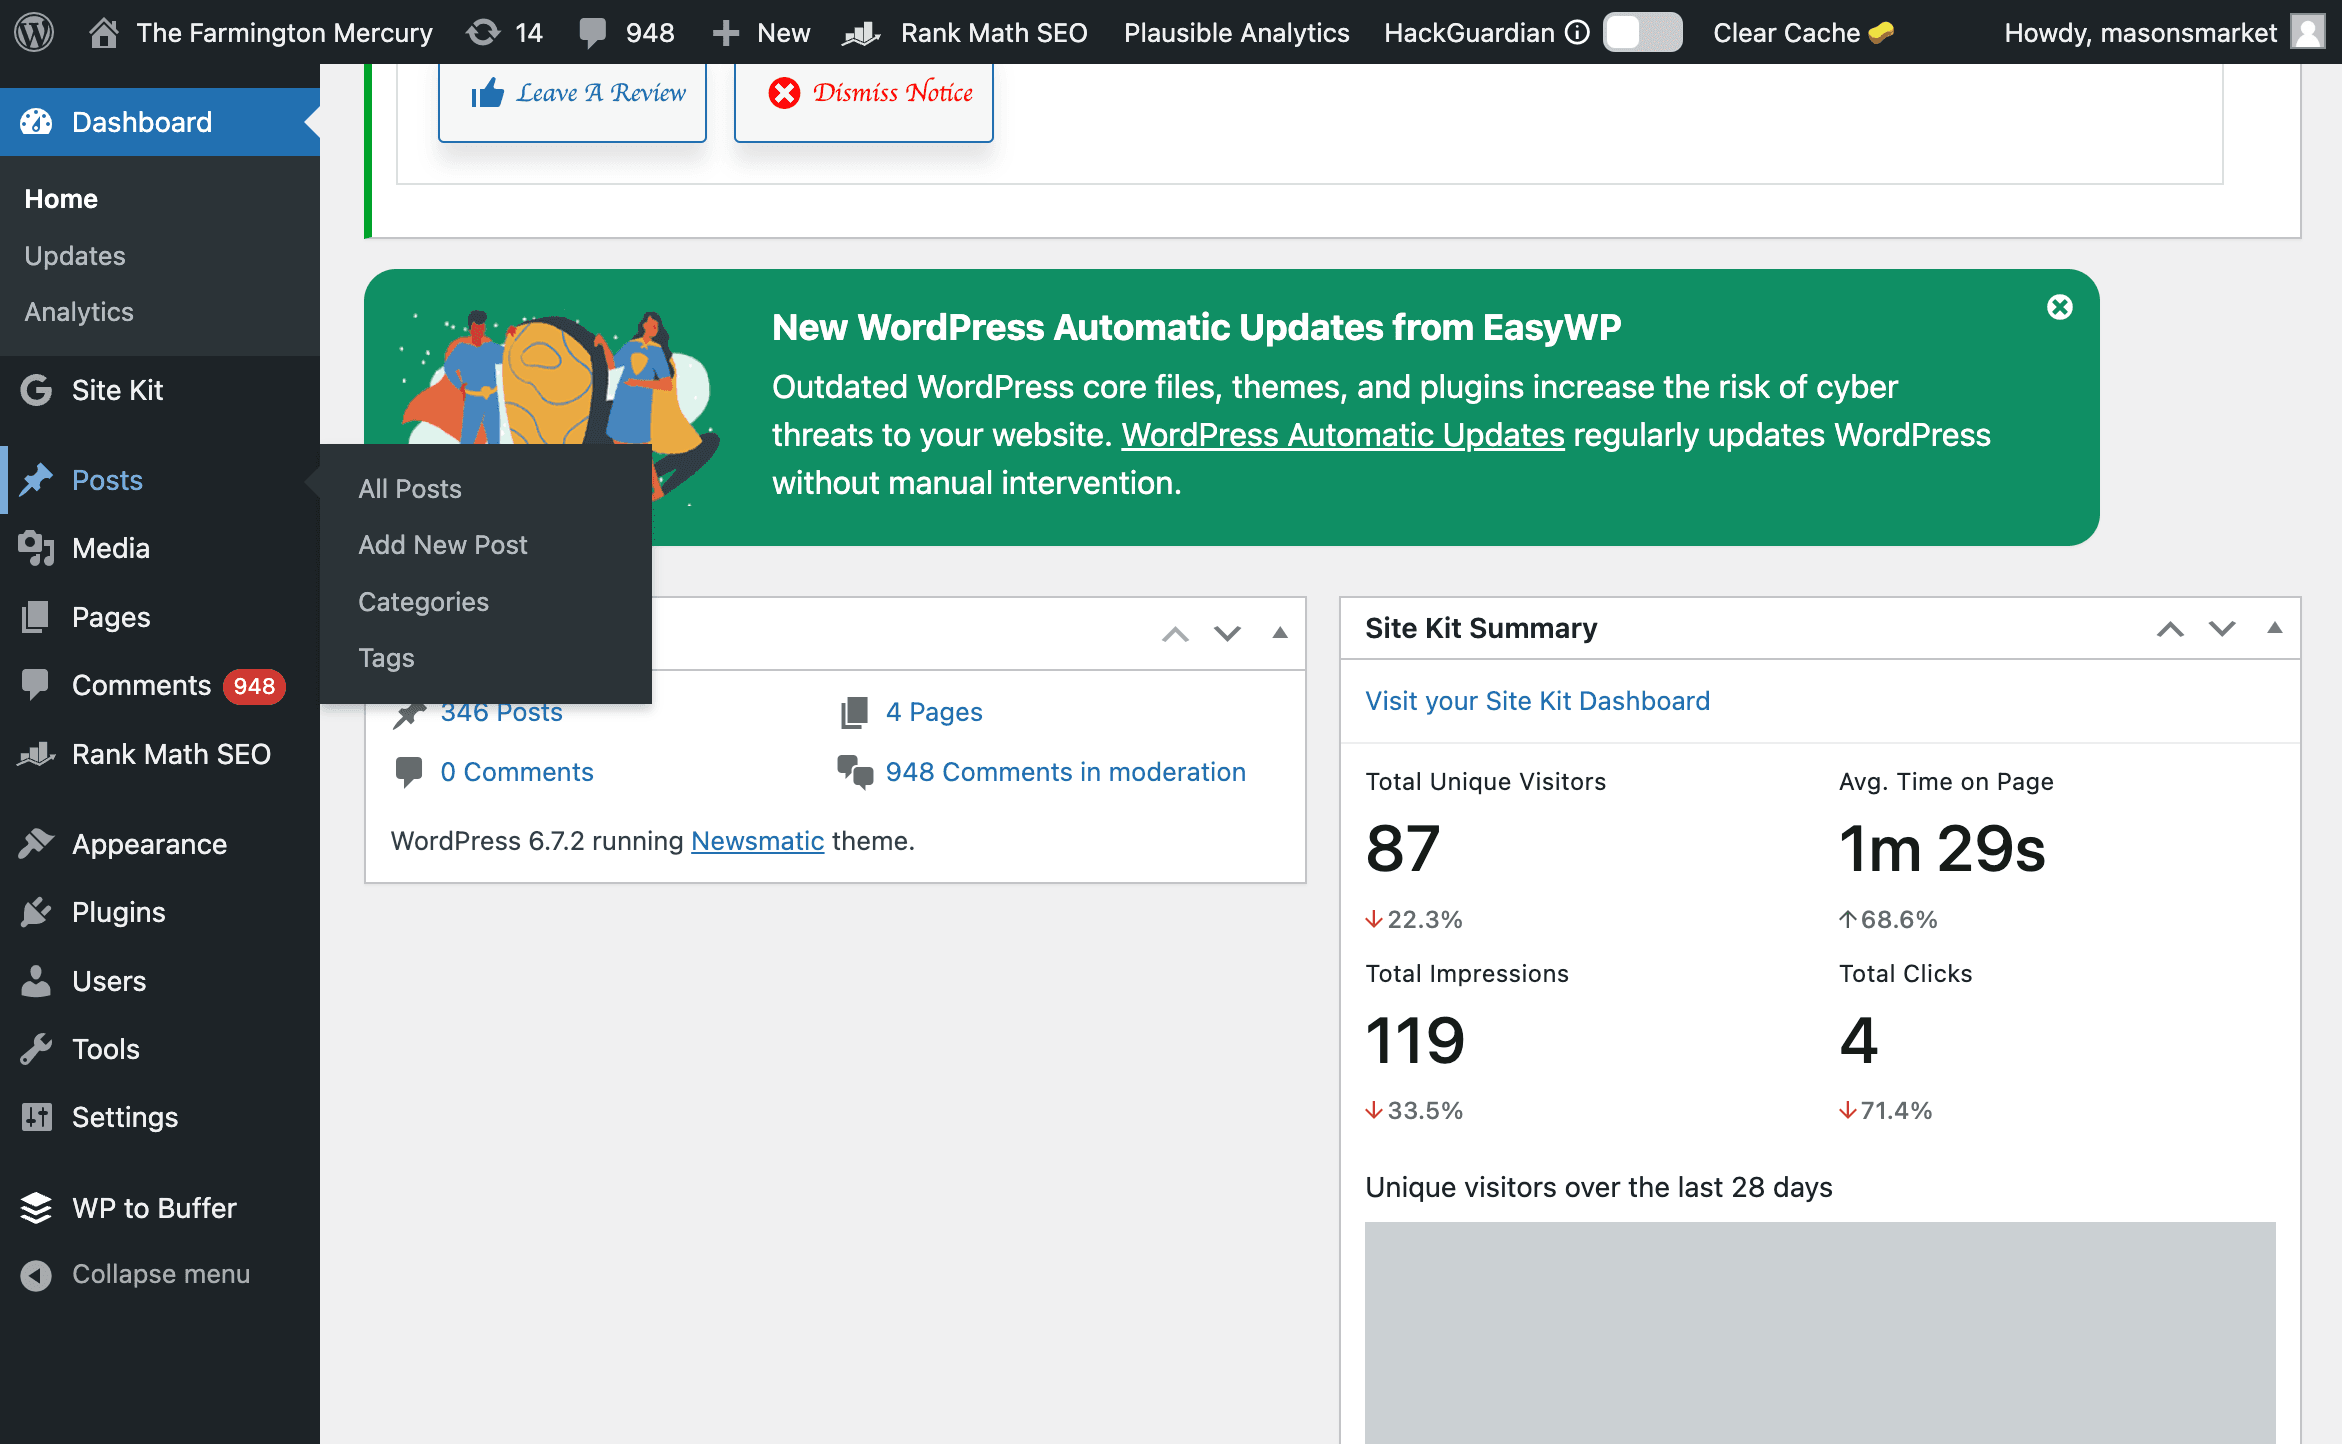The height and width of the screenshot is (1444, 2342).
Task: Toggle the Site Kit Summary panel triangle
Action: pyautogui.click(x=2274, y=628)
